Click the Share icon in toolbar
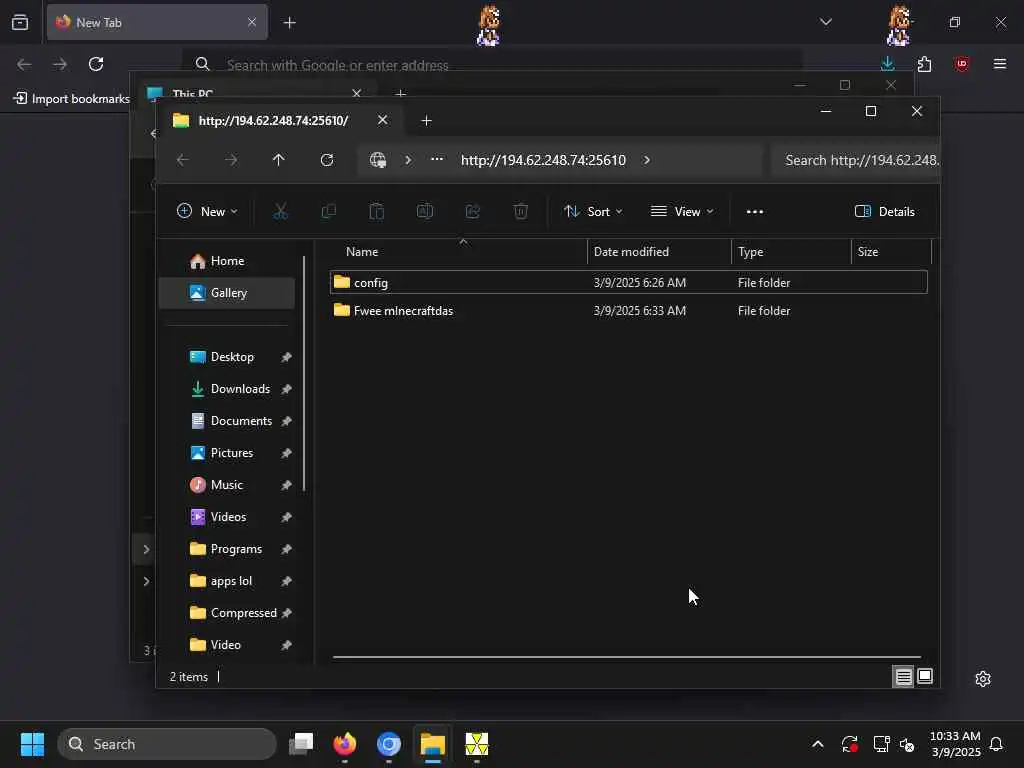The width and height of the screenshot is (1024, 768). (473, 212)
